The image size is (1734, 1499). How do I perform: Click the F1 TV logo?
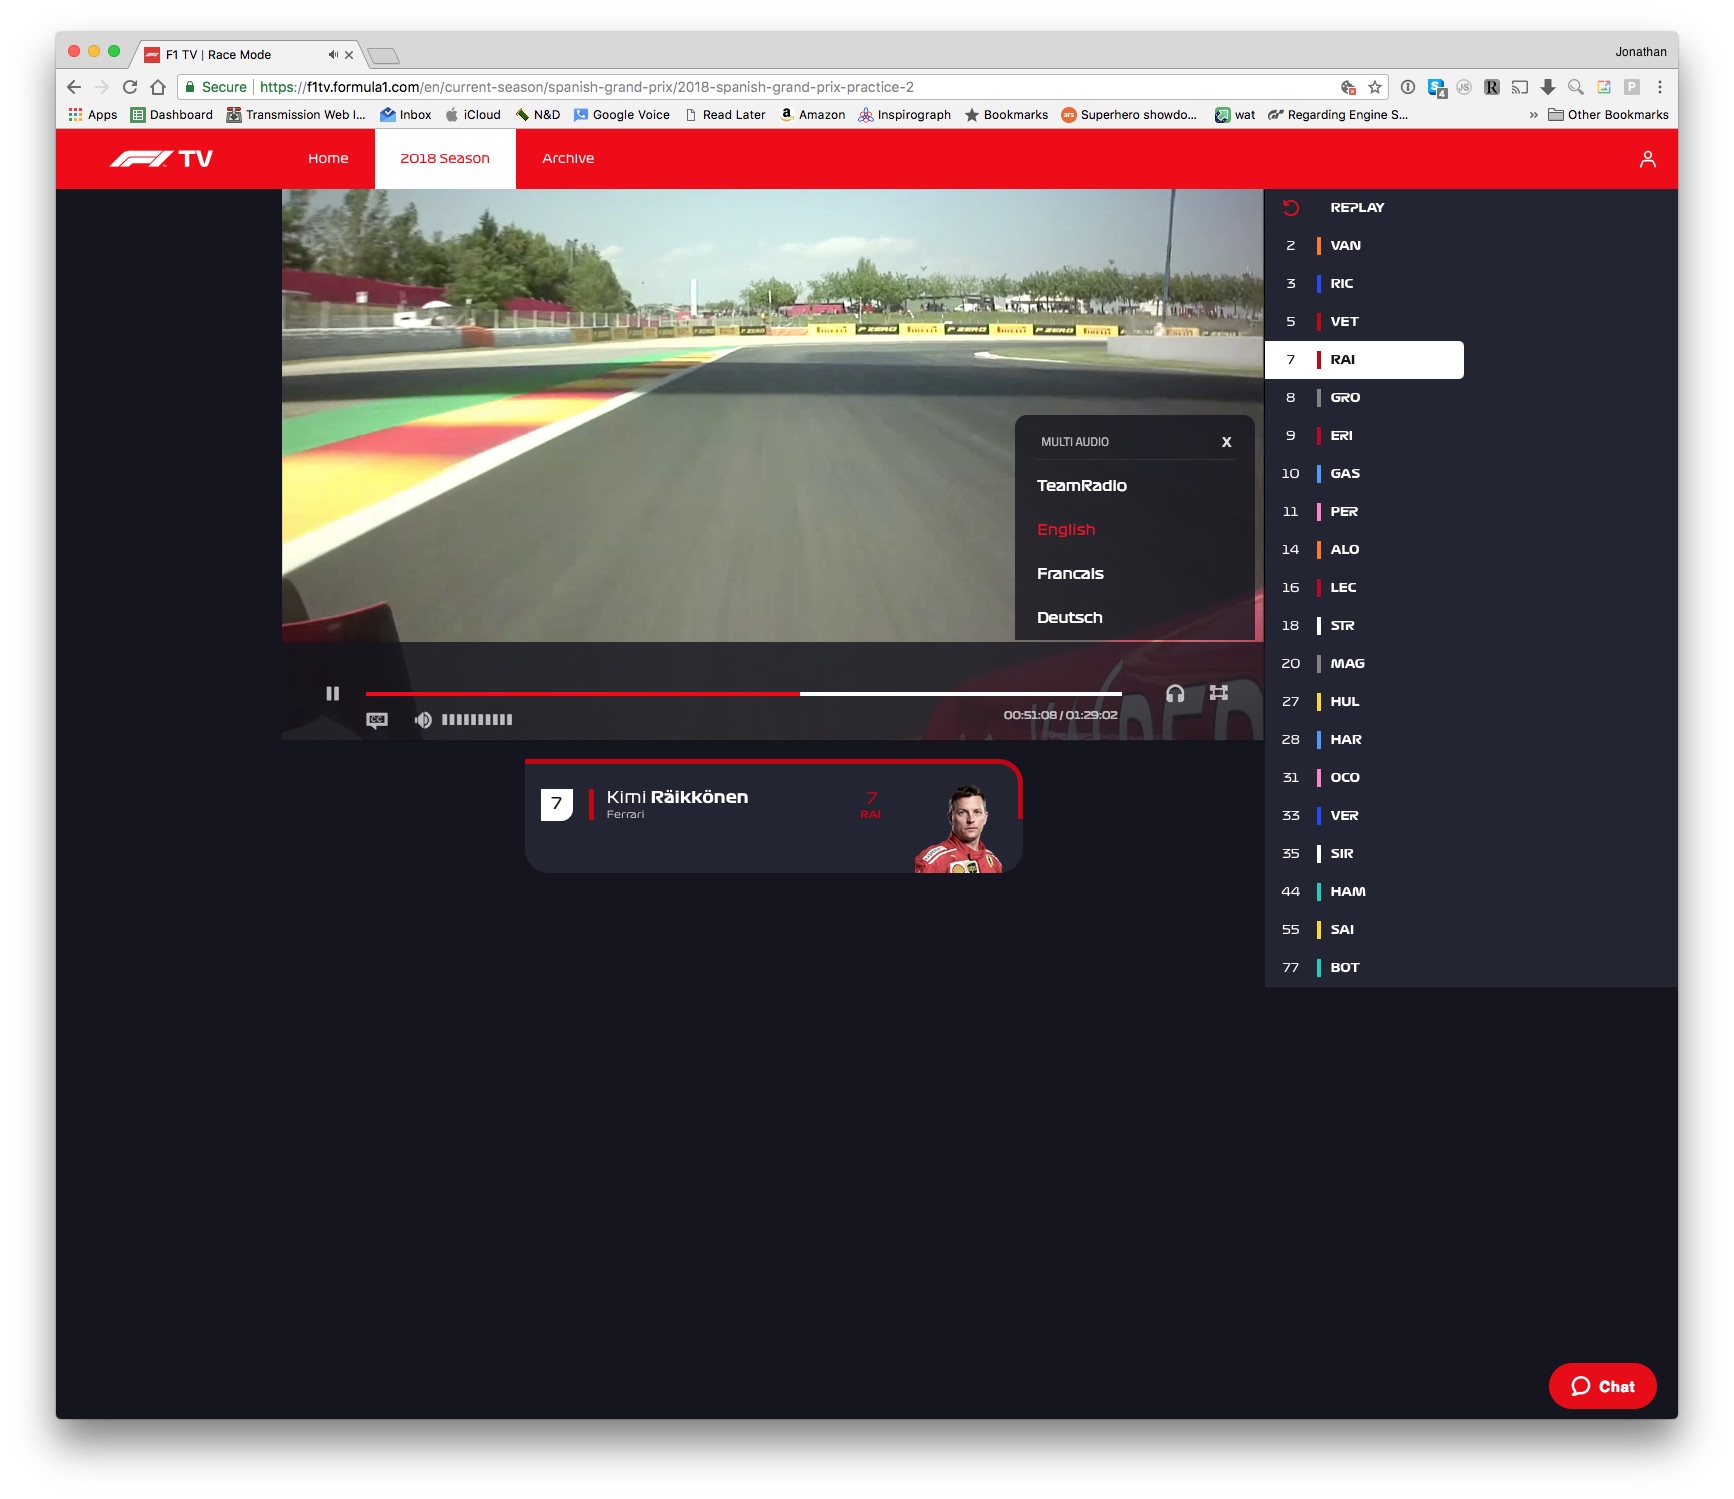click(161, 159)
